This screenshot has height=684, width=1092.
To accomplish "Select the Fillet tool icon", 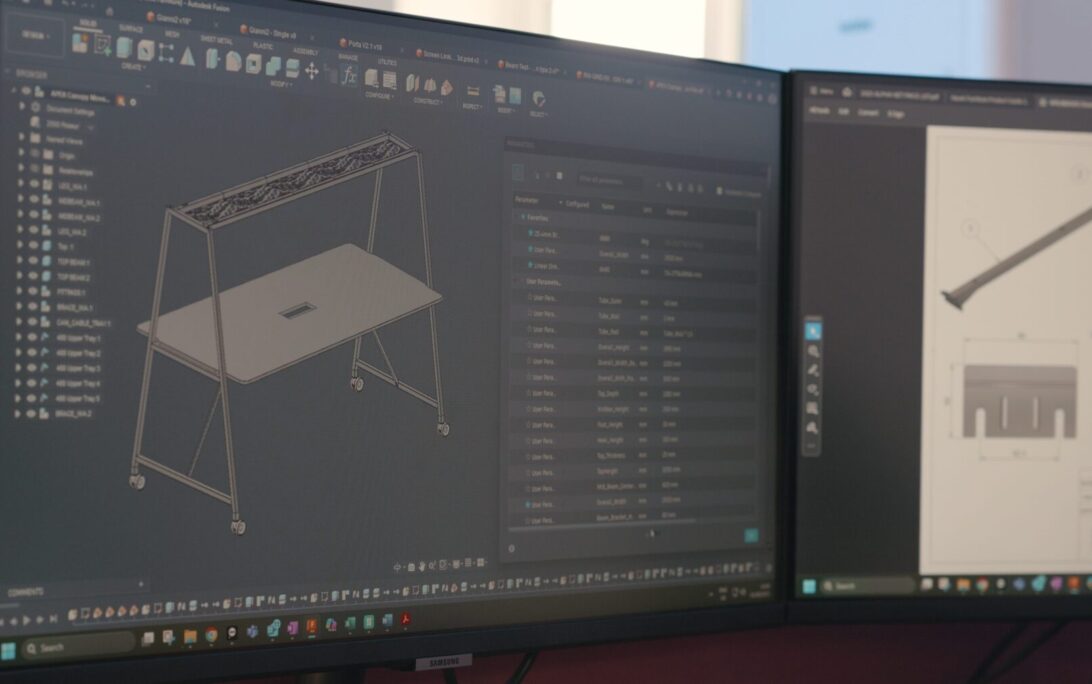I will tap(233, 61).
